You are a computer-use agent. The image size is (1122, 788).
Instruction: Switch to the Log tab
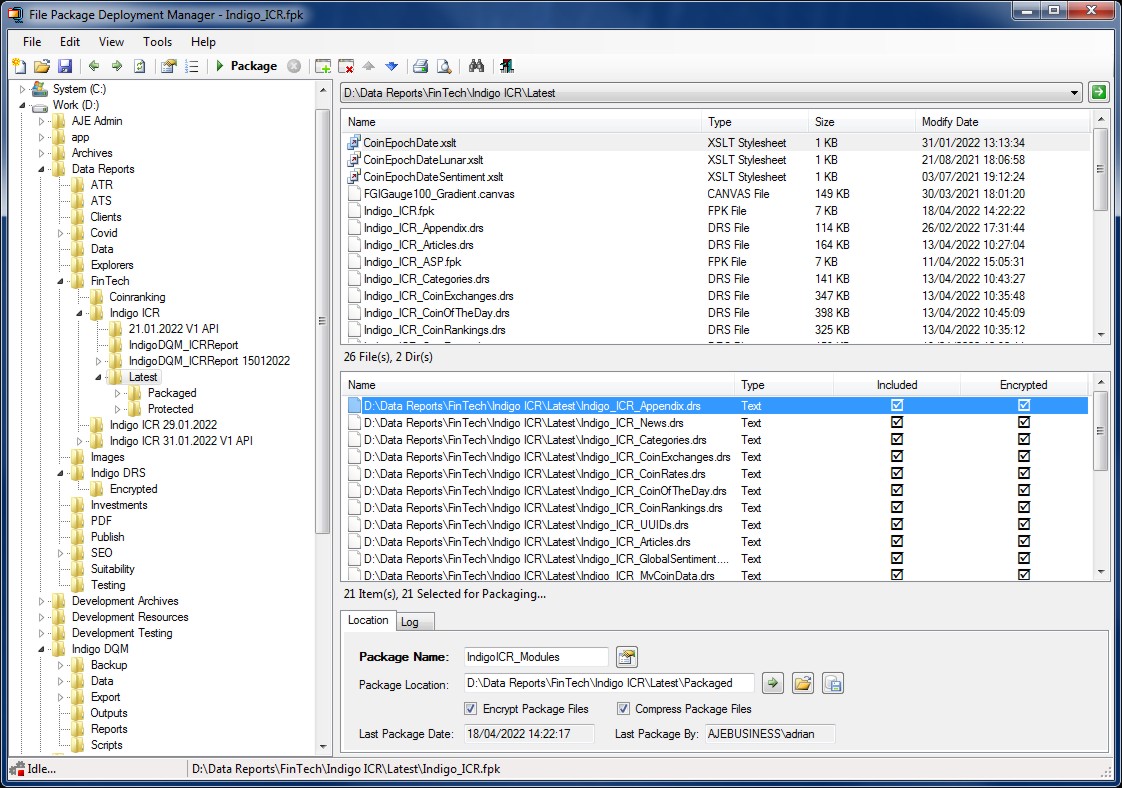[x=410, y=622]
